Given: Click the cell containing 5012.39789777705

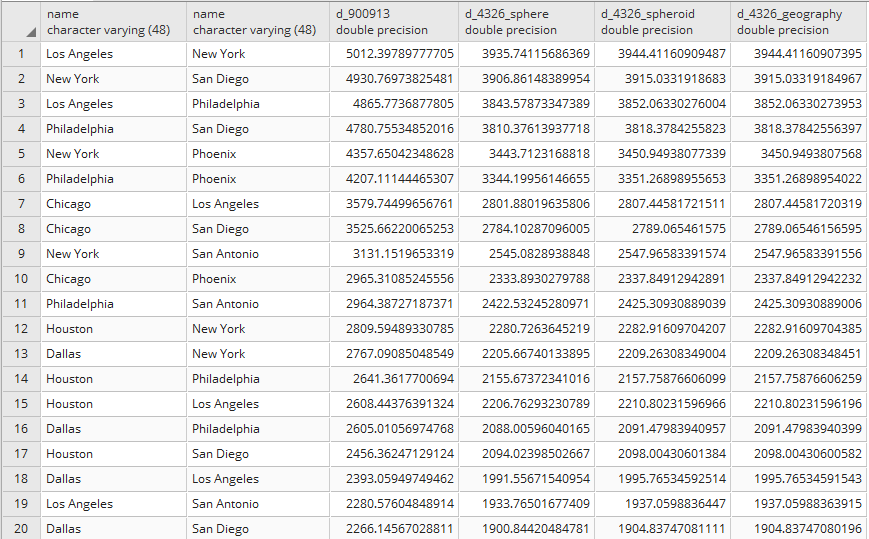Looking at the screenshot, I should (397, 54).
